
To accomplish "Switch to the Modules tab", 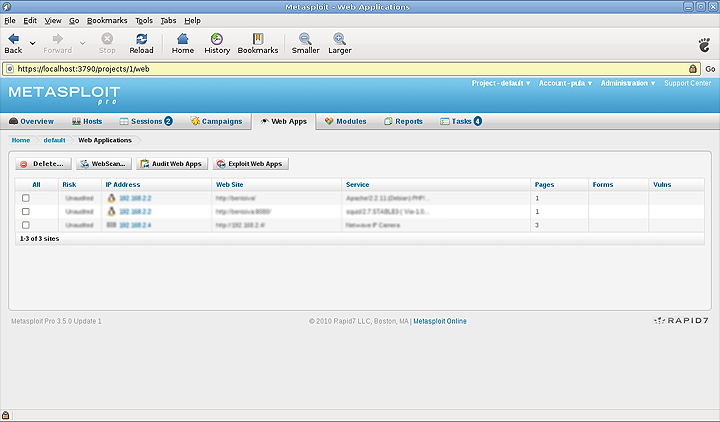I will click(345, 121).
